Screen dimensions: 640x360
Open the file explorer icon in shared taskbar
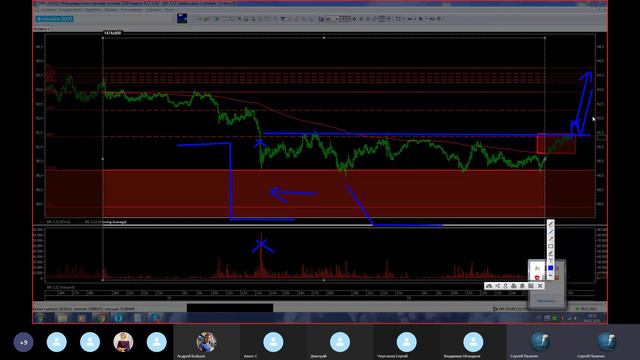(x=62, y=318)
